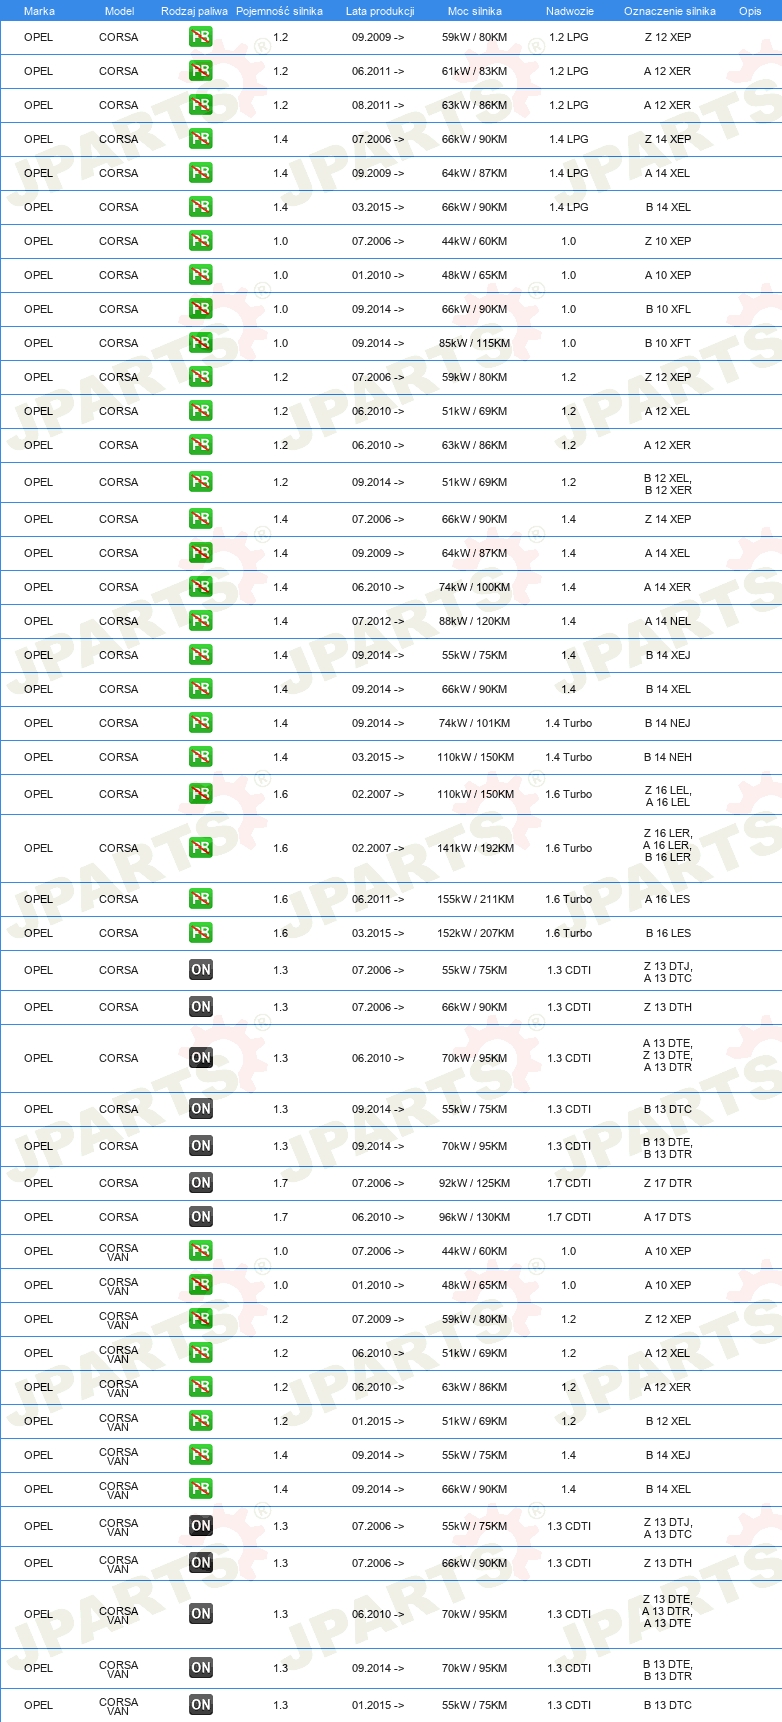Click the petrol icon in the 1.4 LPG A 14 XEL row
Screen dimensions: 782x1722
(x=200, y=173)
